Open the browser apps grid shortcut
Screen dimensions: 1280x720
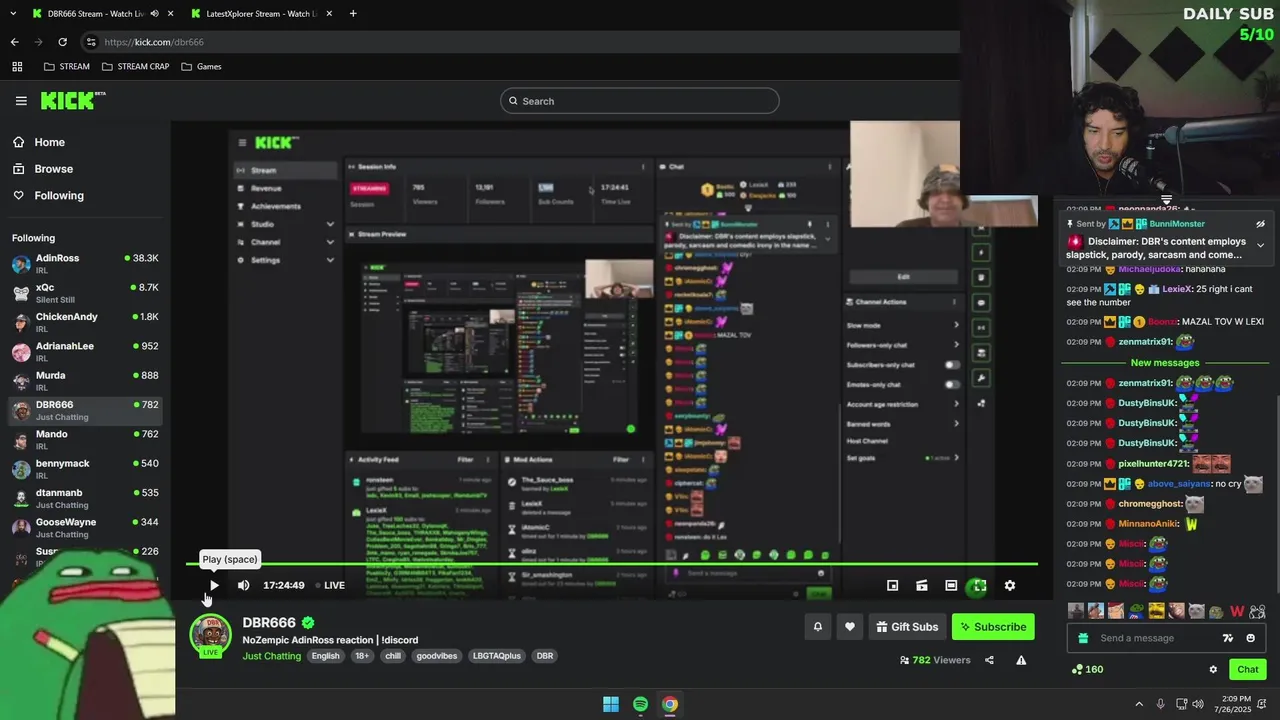17,67
